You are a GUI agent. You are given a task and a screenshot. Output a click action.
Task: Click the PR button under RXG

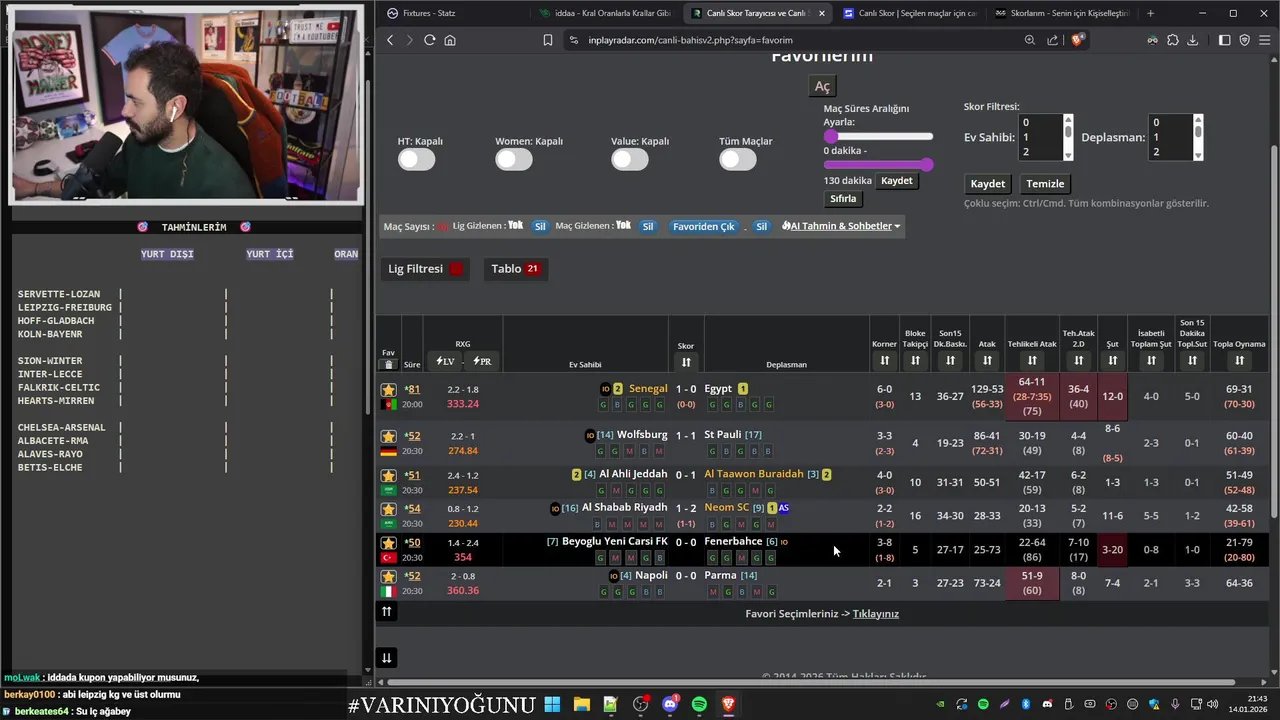click(482, 361)
